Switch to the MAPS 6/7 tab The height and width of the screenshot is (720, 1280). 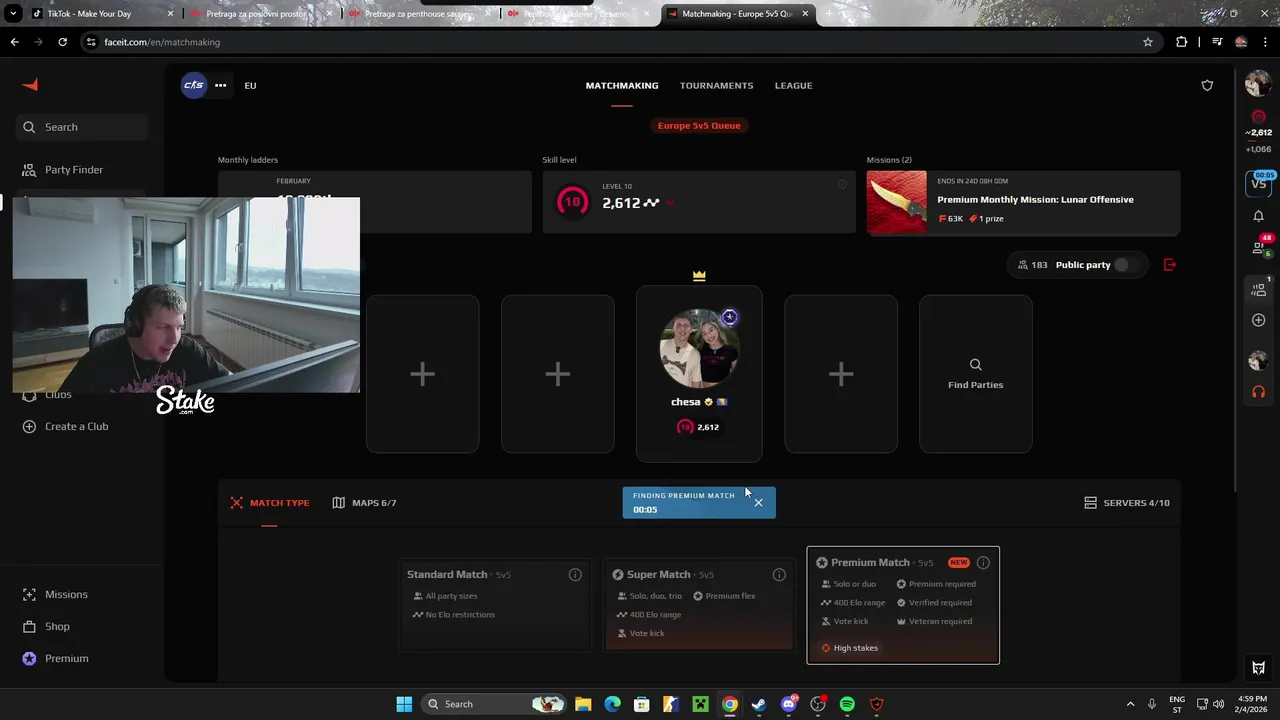coord(364,502)
